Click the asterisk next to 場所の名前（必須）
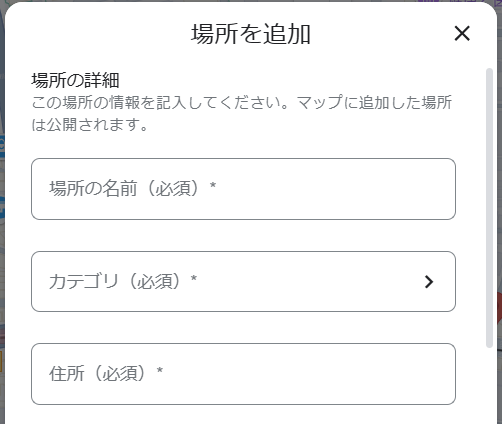 tap(213, 185)
